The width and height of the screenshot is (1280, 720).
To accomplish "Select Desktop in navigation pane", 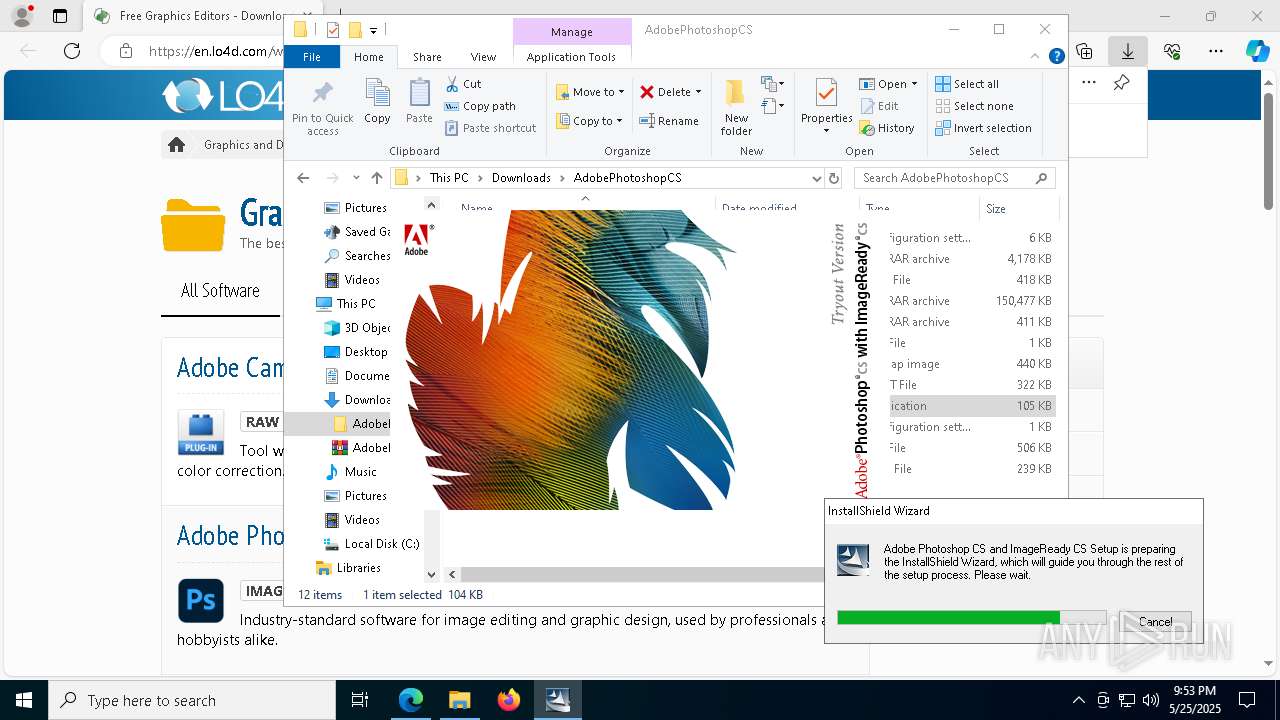I will point(366,352).
